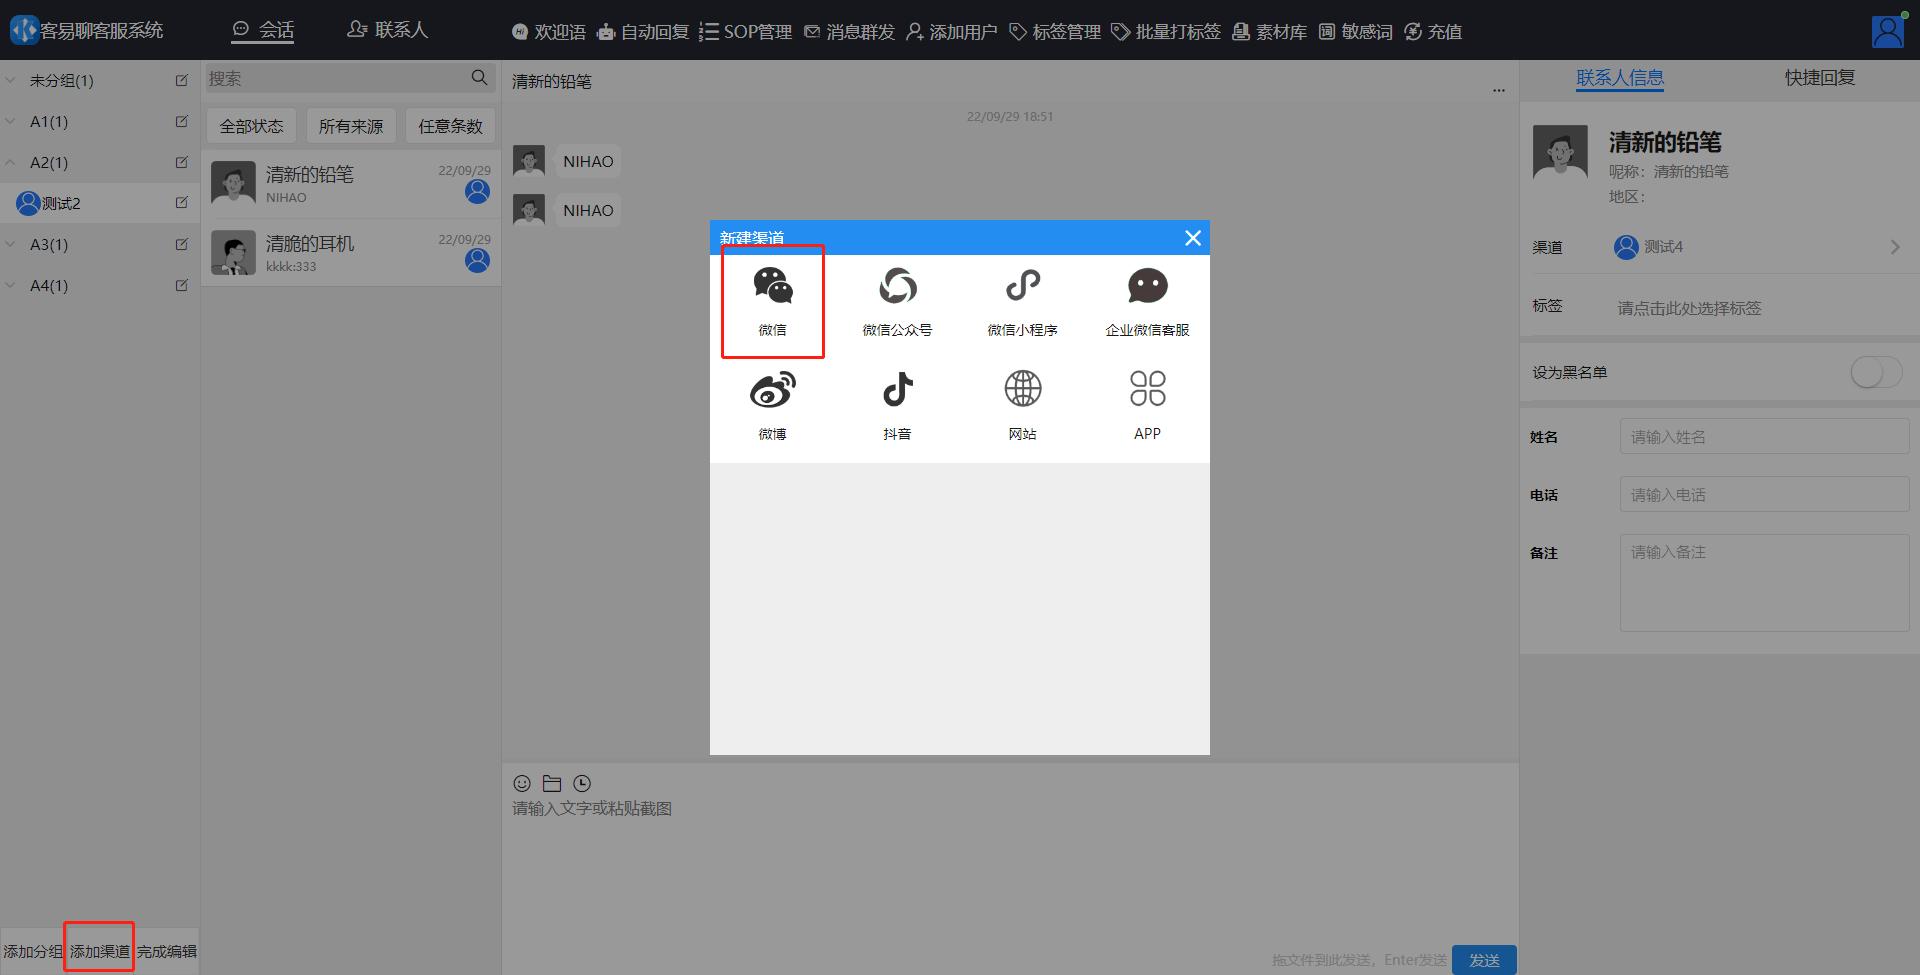Open the 清脆的耳机 conversation in list

click(x=350, y=253)
